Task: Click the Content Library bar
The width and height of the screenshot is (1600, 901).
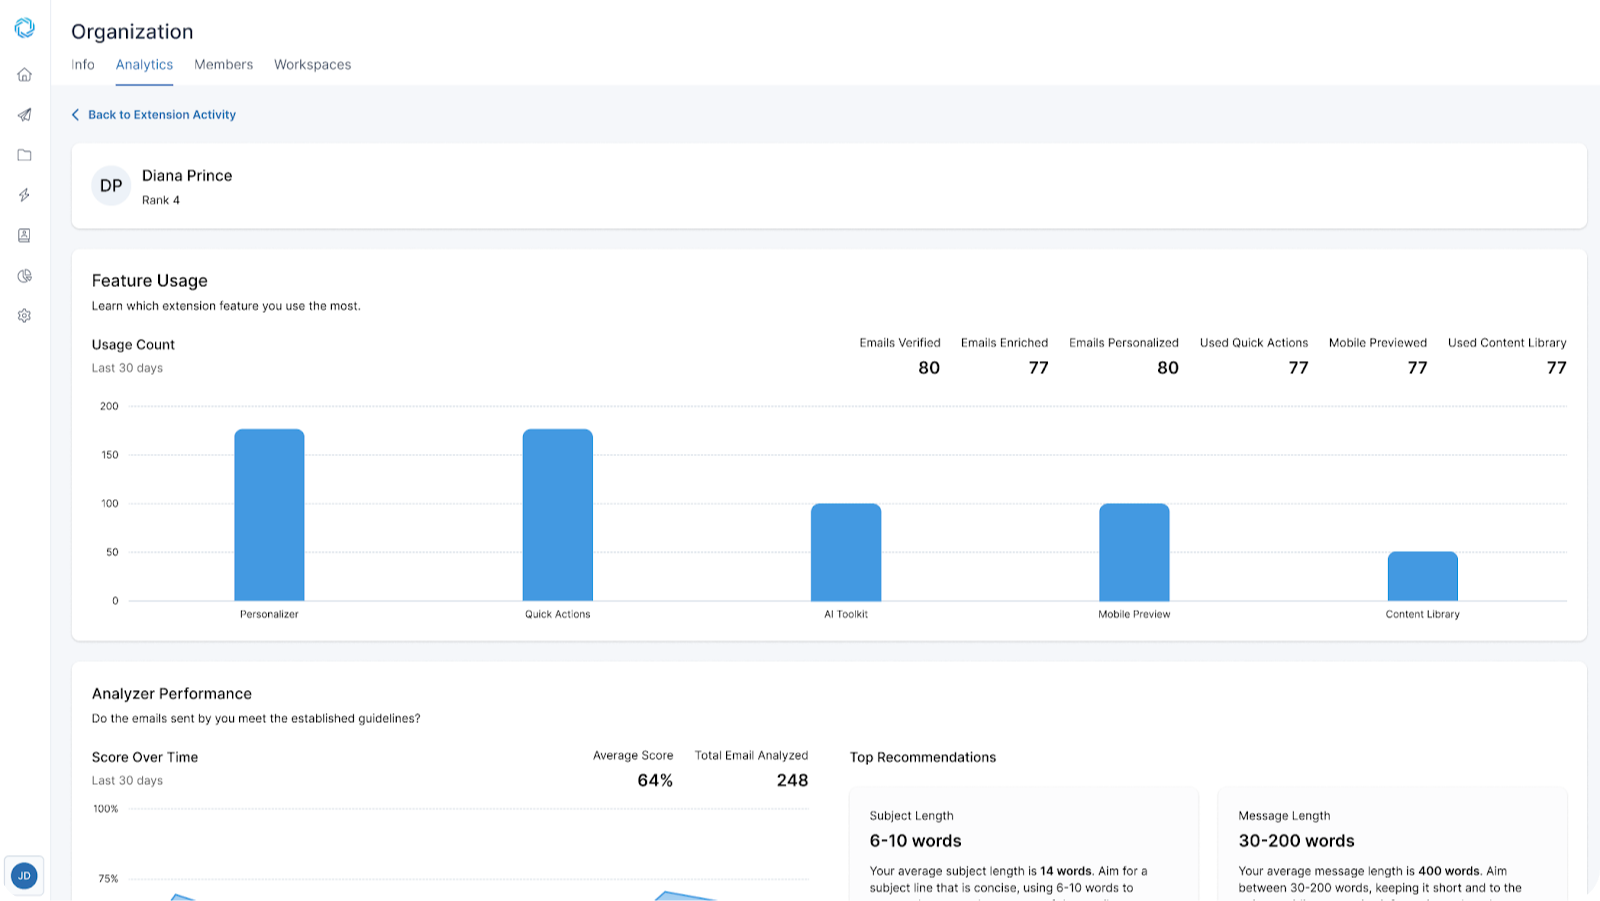Action: pos(1423,576)
